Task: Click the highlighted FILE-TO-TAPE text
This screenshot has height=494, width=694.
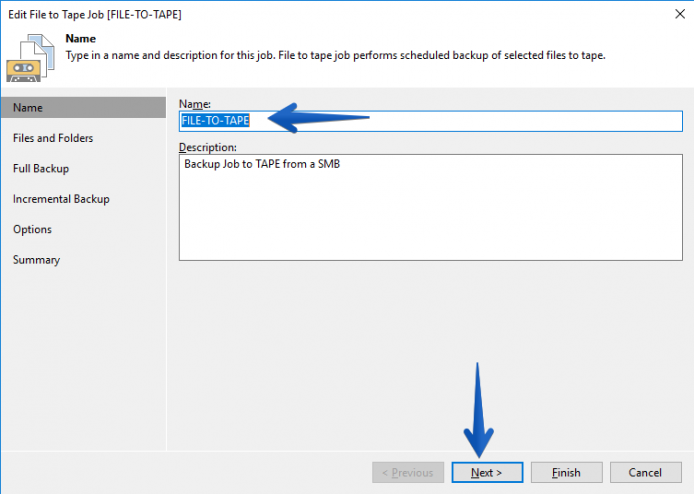Action: (x=216, y=120)
